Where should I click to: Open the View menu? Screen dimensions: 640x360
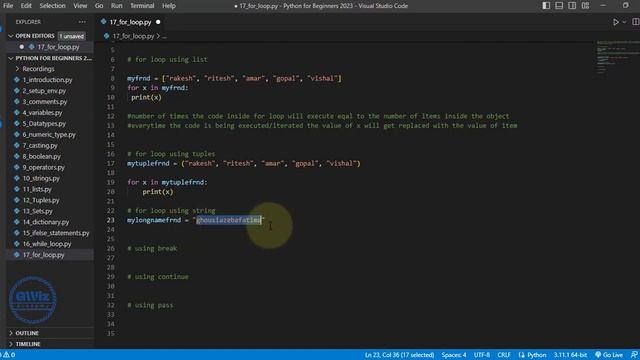[80, 6]
